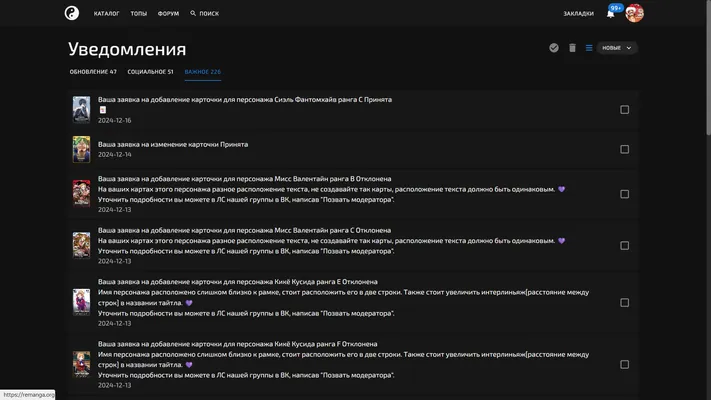711x400 pixels.
Task: Click the Мисс Валентайн ранга C Отклонена title
Action: tap(244, 230)
